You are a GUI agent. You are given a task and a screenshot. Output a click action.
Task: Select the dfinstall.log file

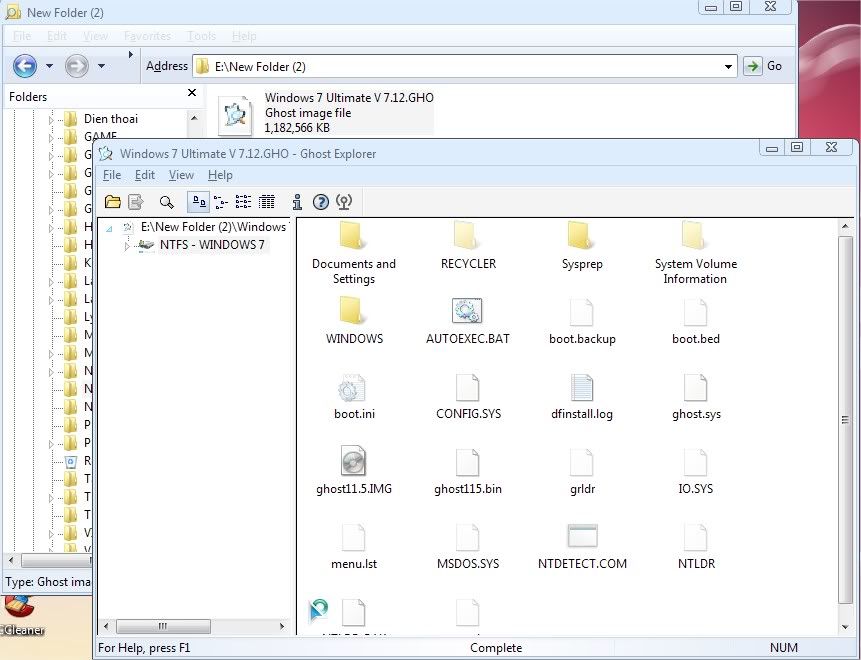click(x=582, y=396)
